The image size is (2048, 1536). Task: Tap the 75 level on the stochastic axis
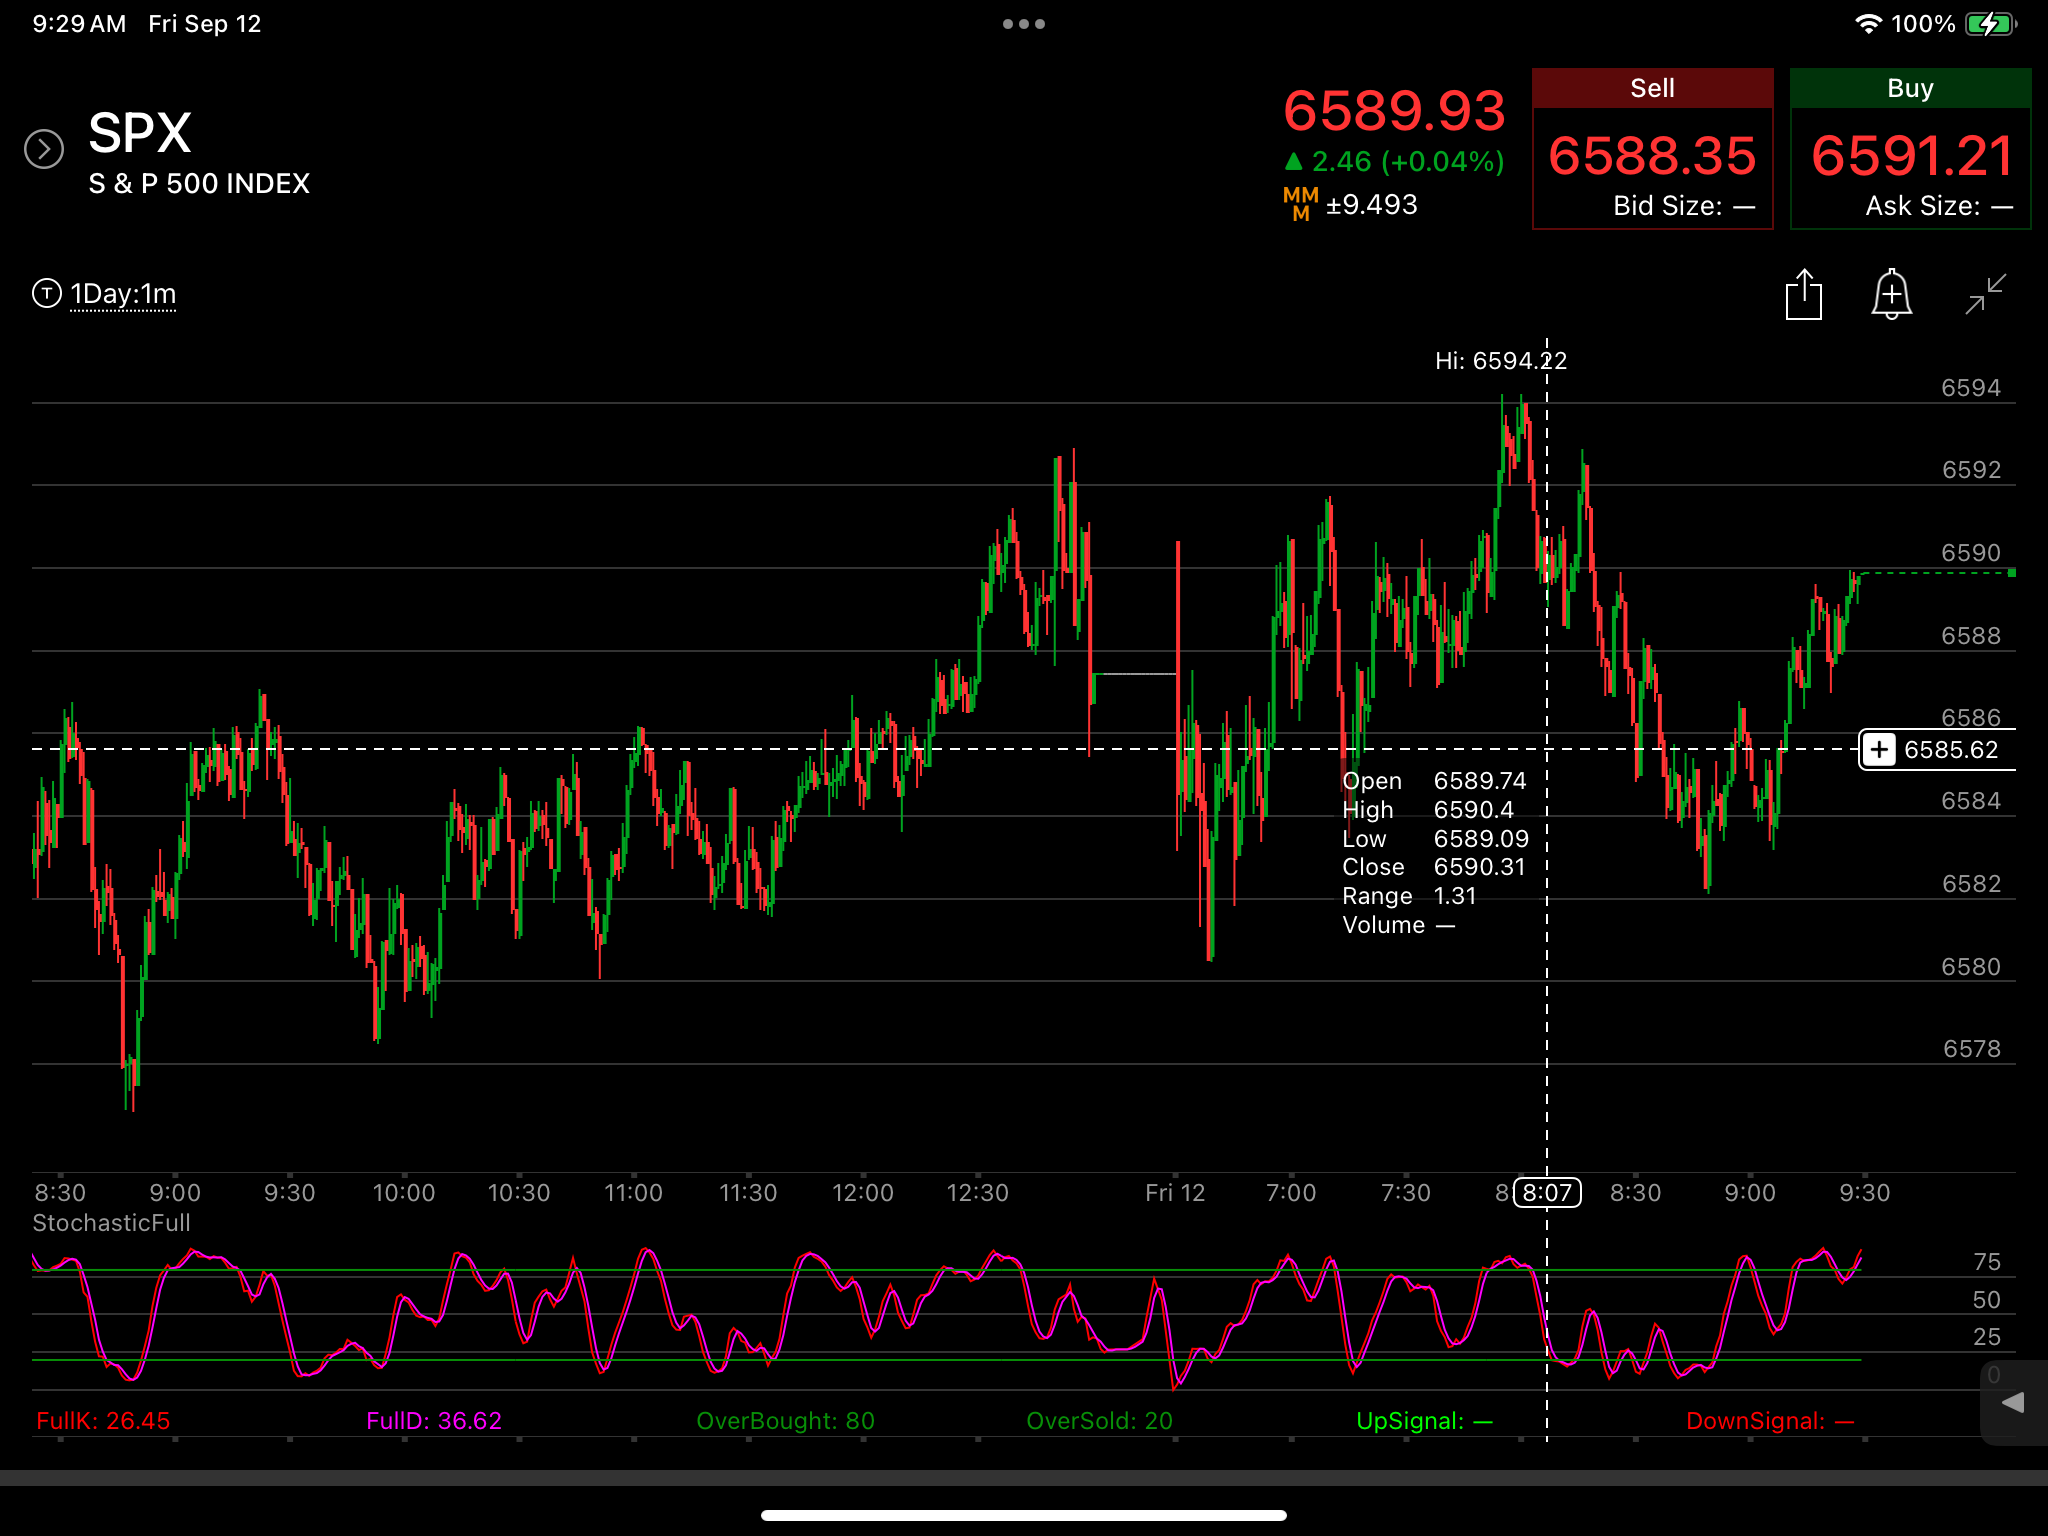[x=1987, y=1262]
